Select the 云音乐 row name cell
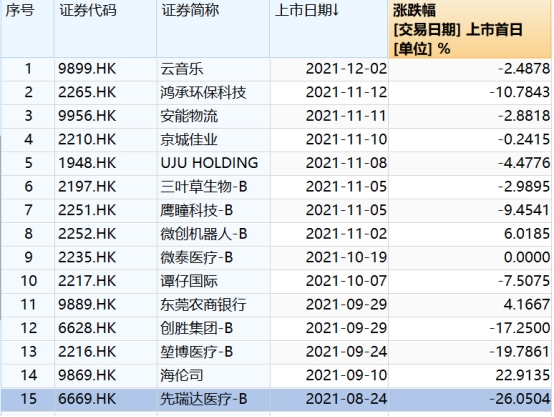This screenshot has width=554, height=417. point(182,69)
